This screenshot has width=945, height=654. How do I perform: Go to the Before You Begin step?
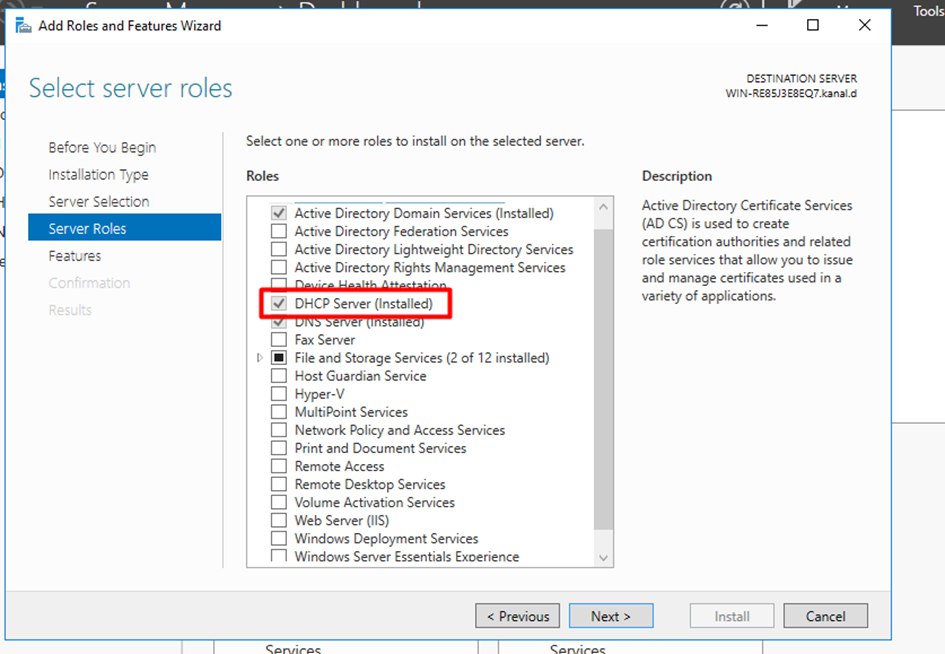(102, 148)
